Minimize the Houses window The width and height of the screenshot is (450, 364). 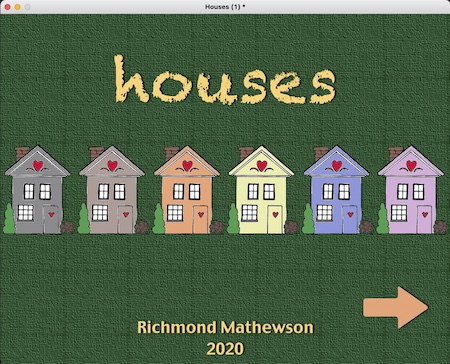(x=18, y=7)
